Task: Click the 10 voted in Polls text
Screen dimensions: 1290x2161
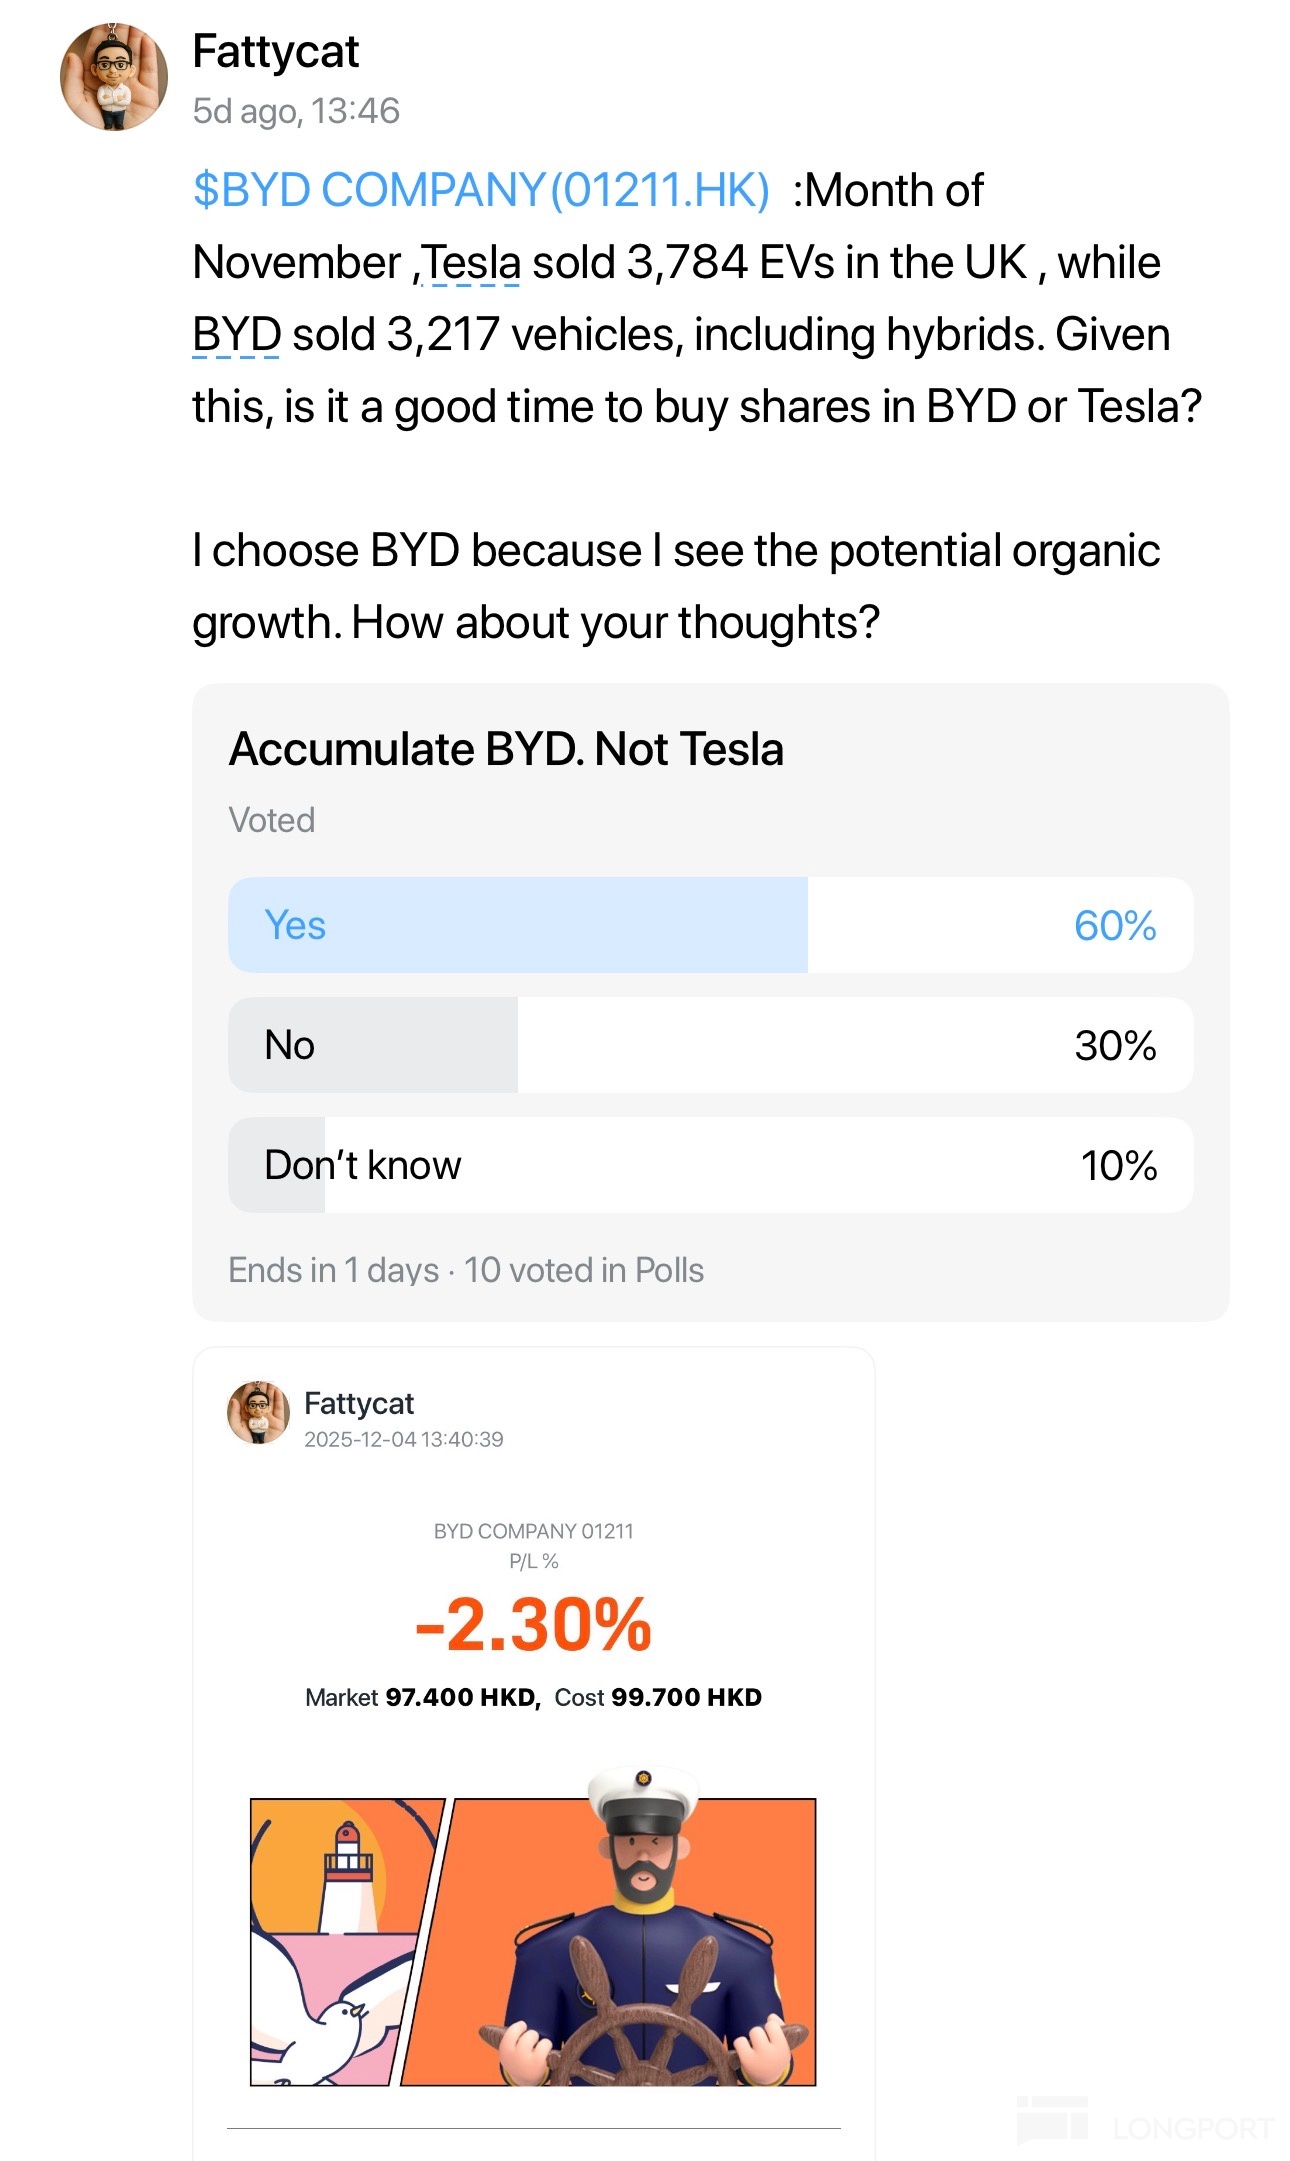Action: click(x=584, y=1270)
